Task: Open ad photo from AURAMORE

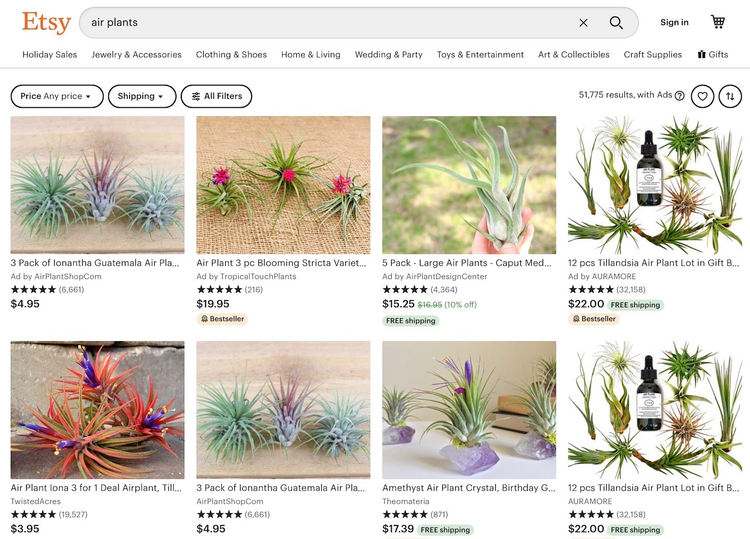Action: pos(655,185)
